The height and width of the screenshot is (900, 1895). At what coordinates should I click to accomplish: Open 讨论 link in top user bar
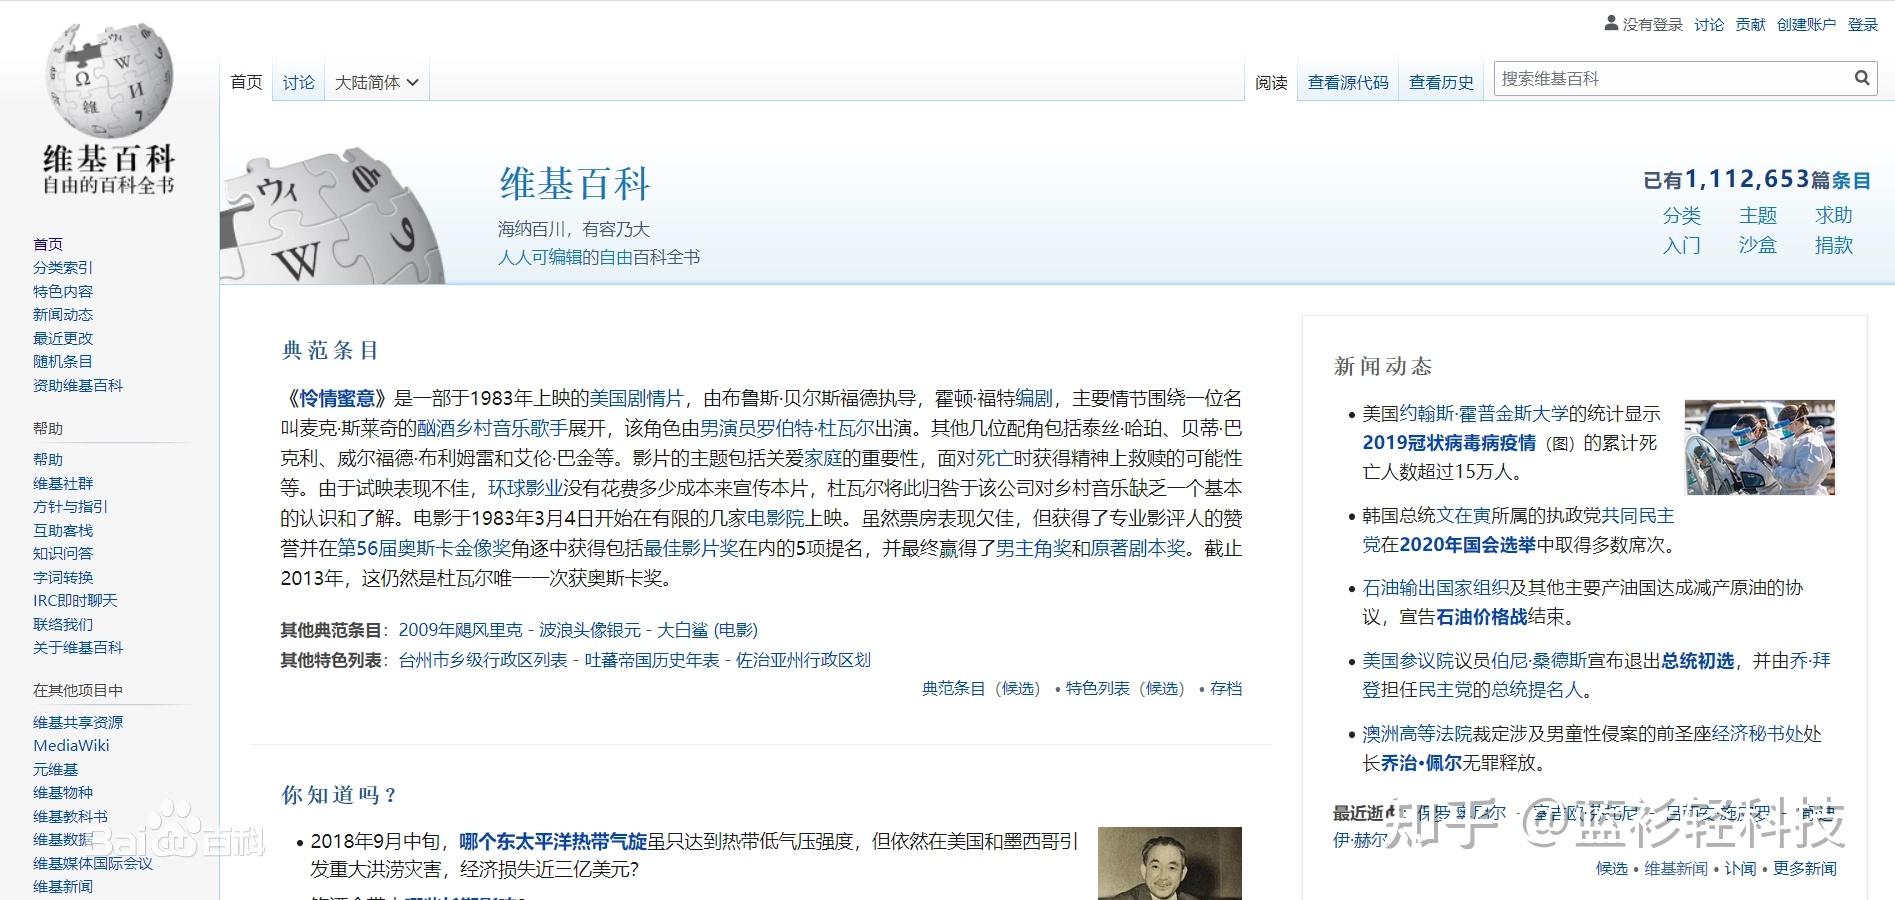point(1709,24)
